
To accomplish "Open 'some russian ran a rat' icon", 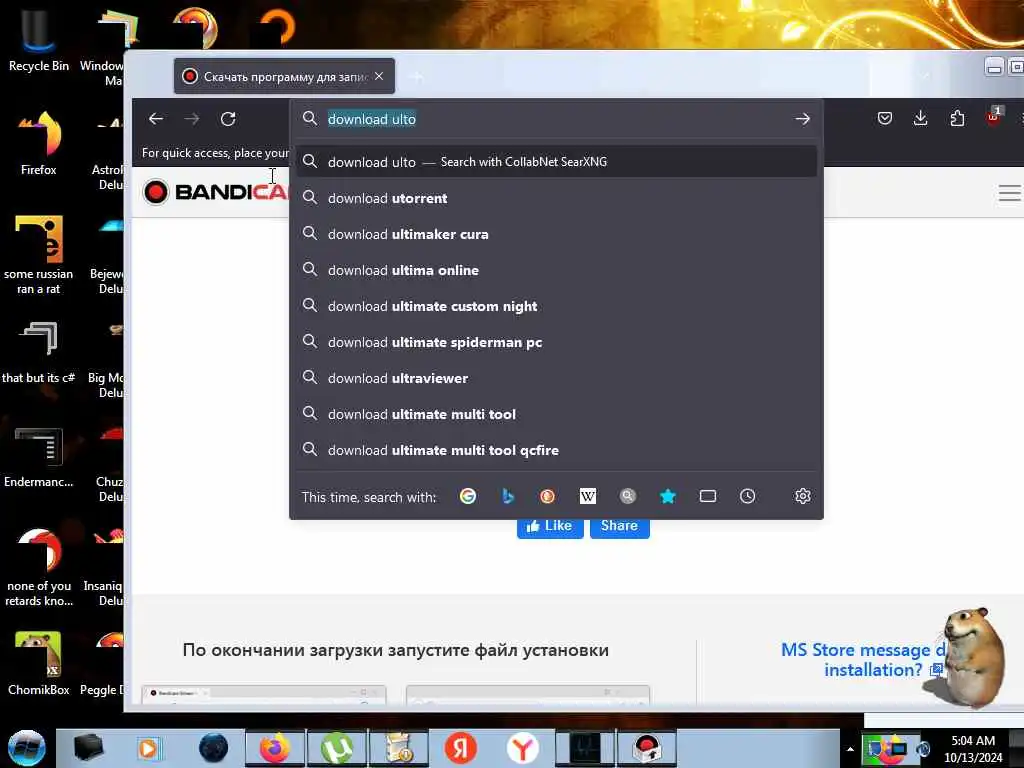I will [x=39, y=253].
